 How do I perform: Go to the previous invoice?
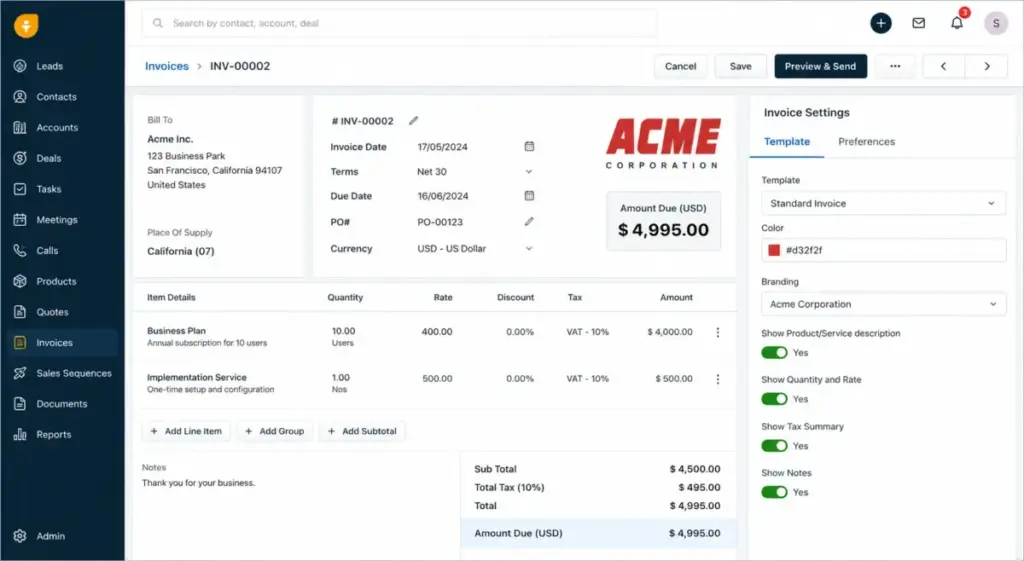(943, 66)
